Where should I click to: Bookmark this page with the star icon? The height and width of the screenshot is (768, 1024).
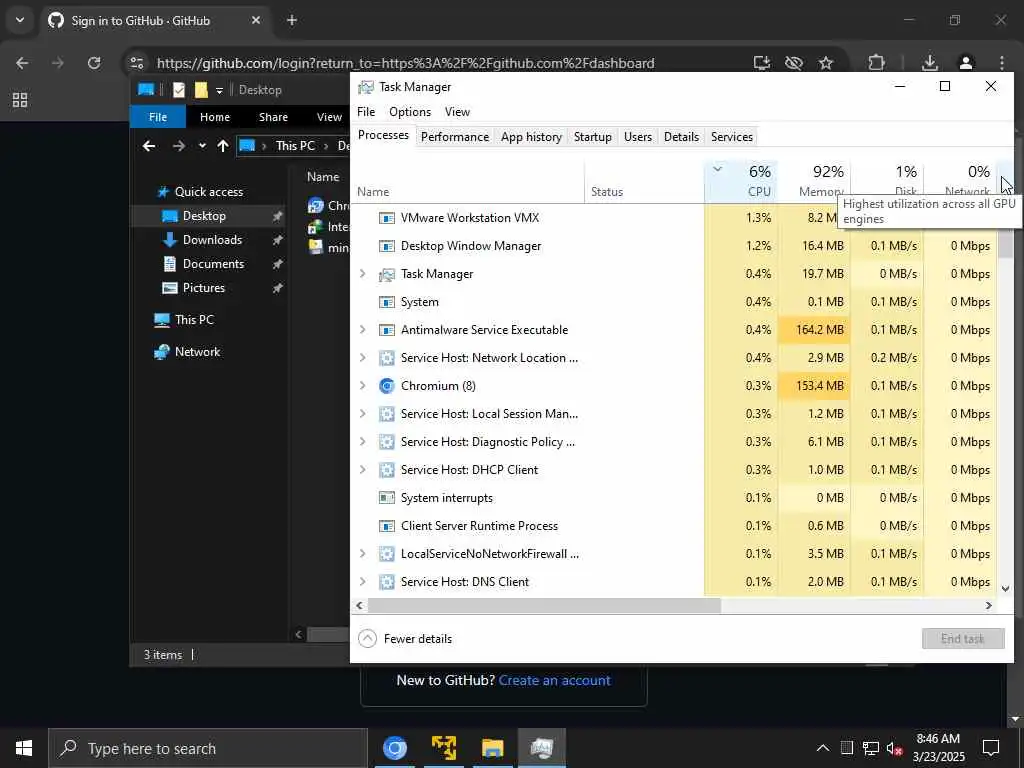(826, 63)
